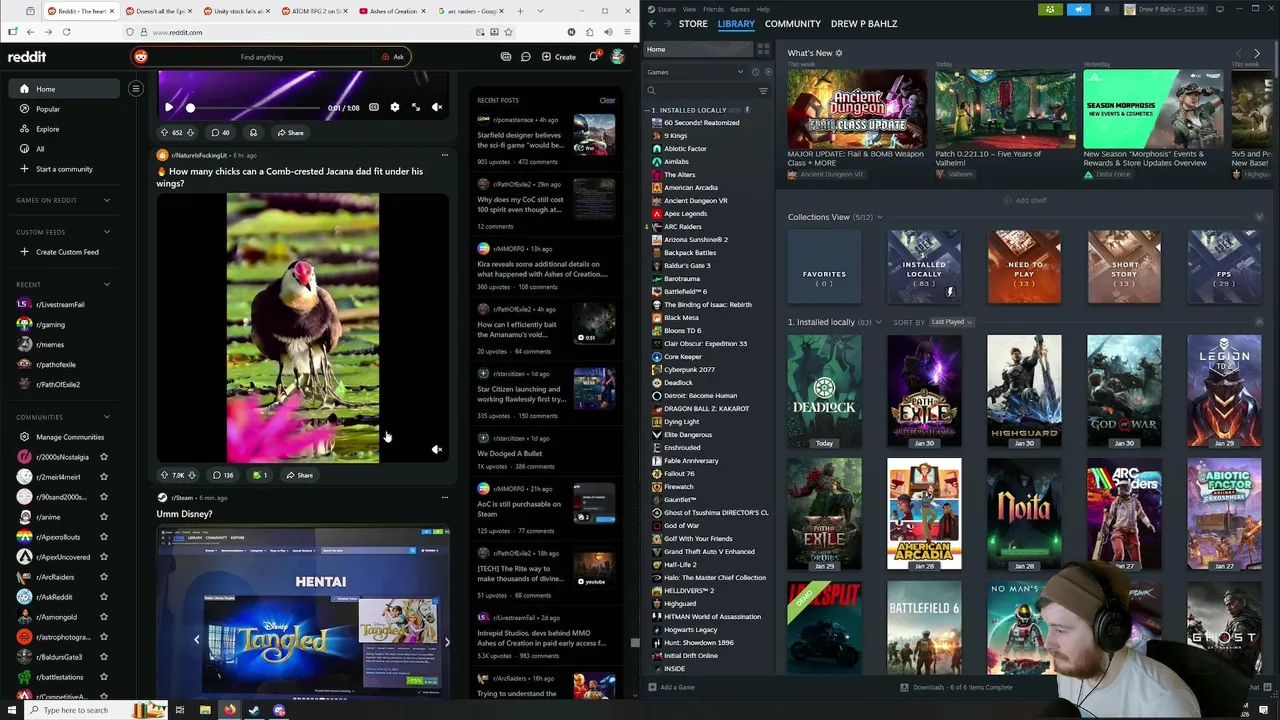This screenshot has height=720, width=1280.
Task: Open What's New settings gear
Action: [x=839, y=53]
